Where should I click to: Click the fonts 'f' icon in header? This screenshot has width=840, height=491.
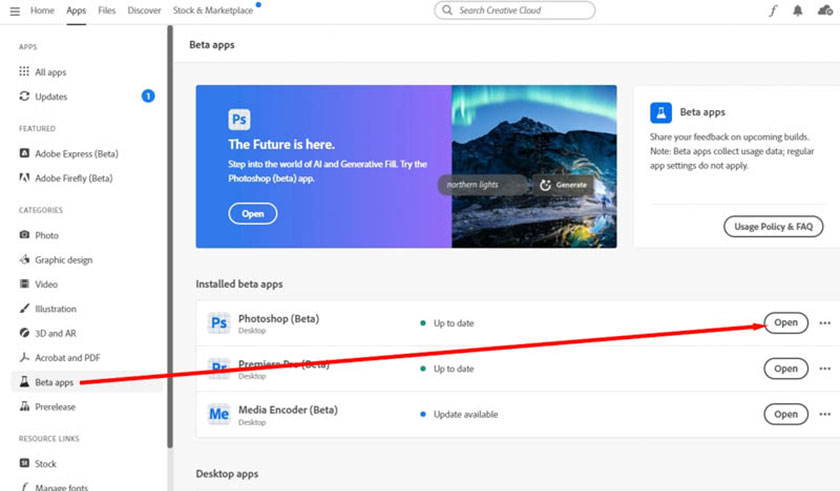(772, 10)
